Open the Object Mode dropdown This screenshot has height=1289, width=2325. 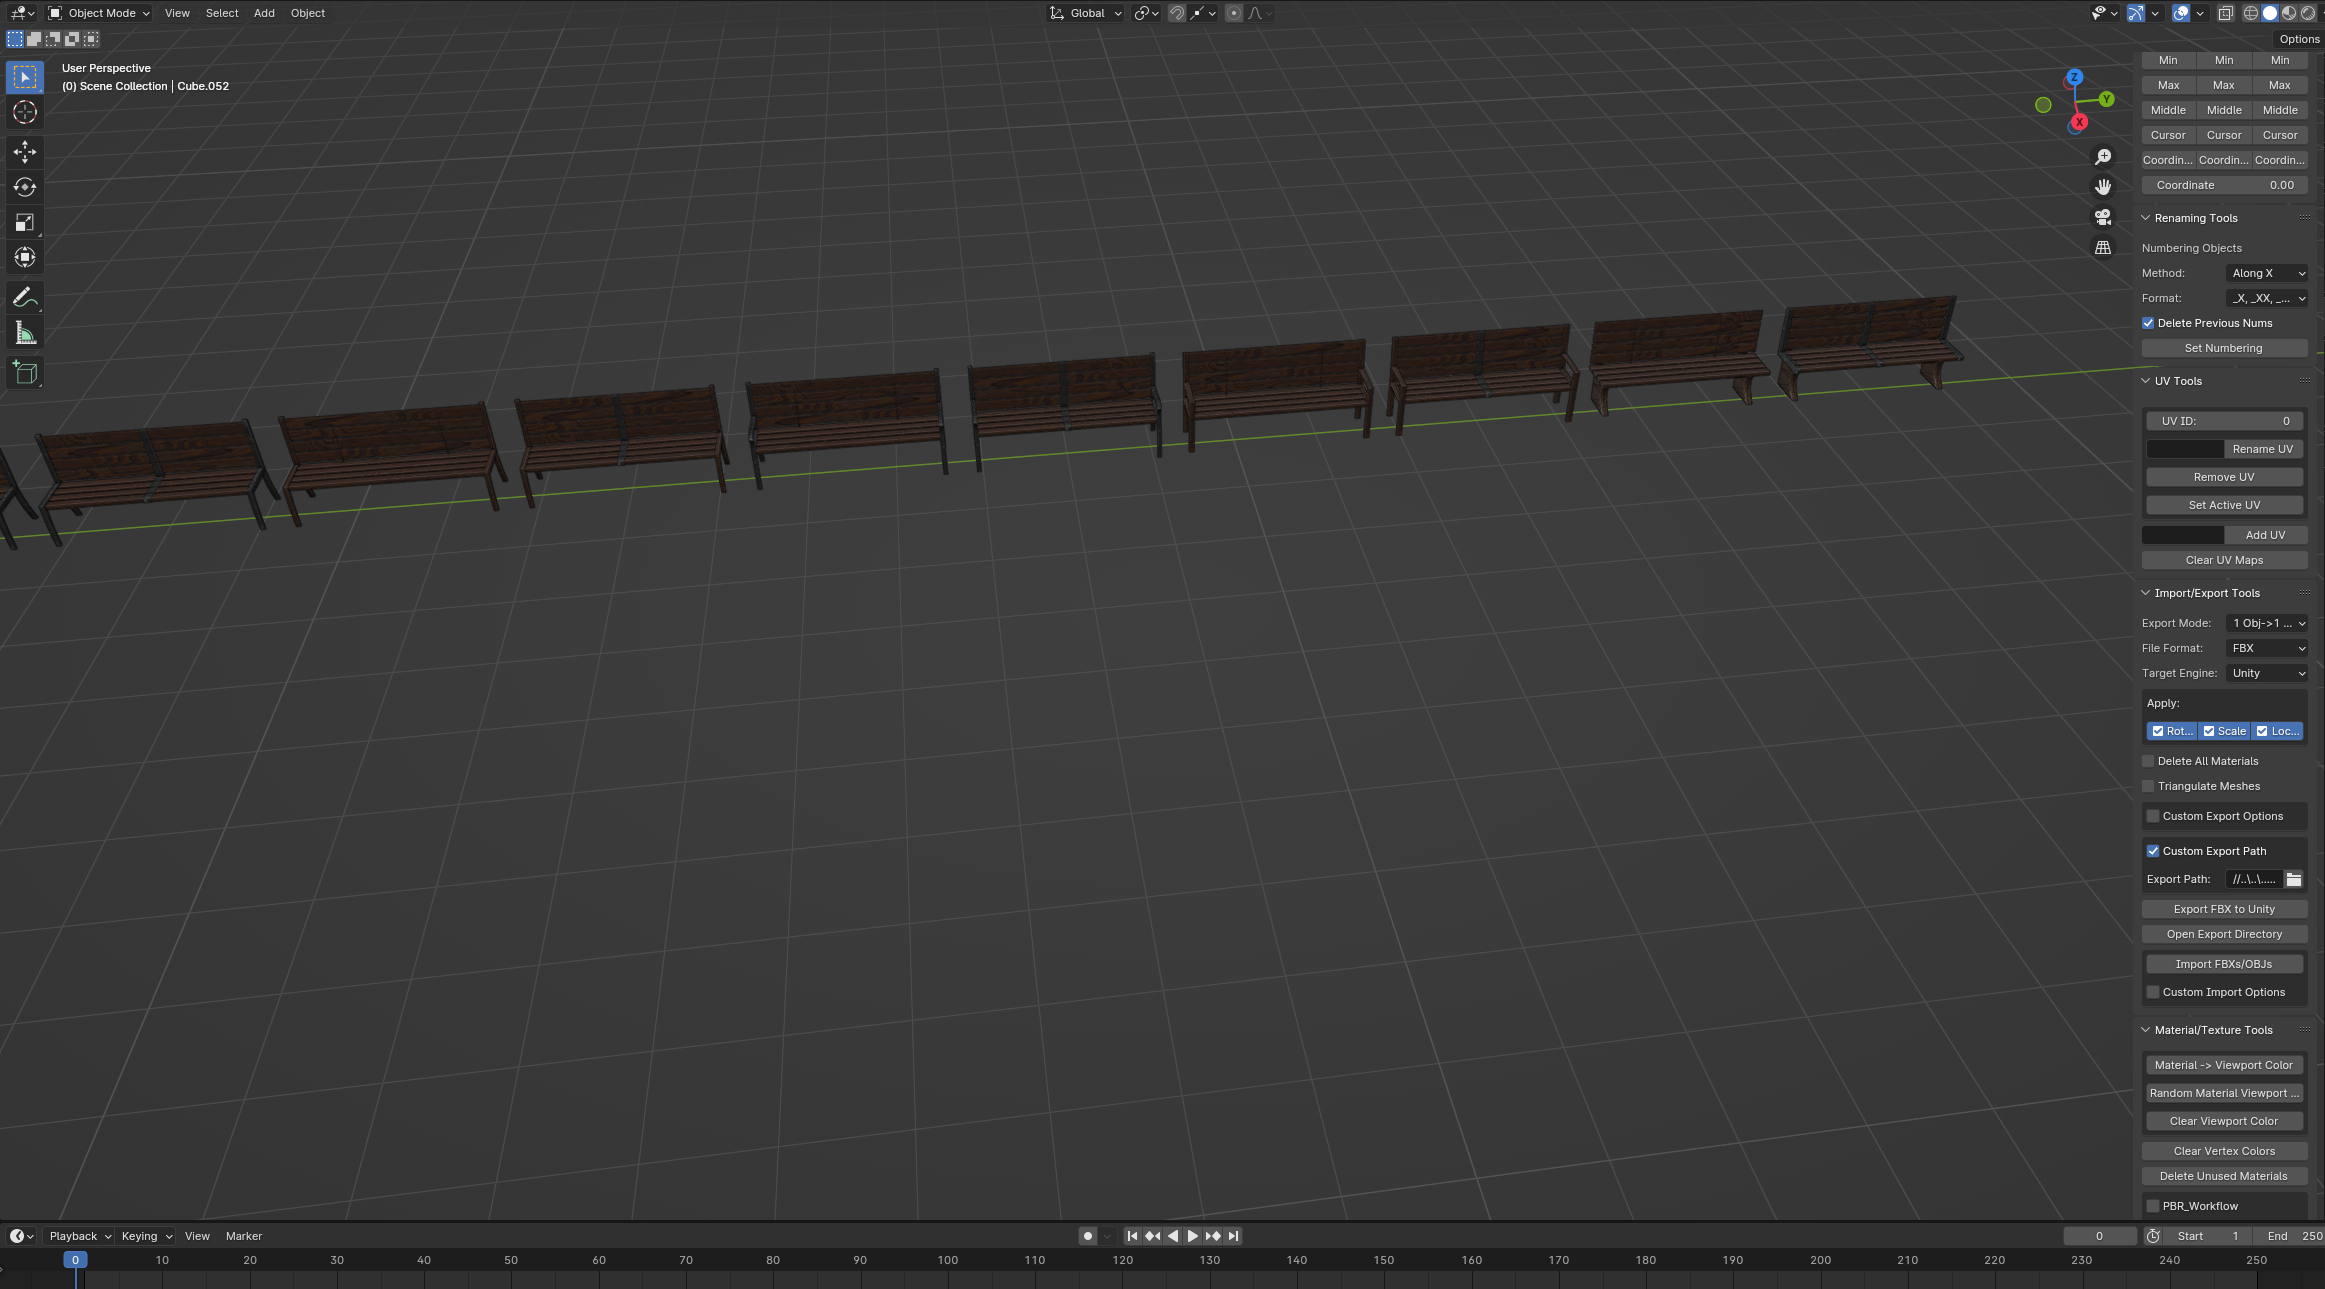(x=100, y=13)
